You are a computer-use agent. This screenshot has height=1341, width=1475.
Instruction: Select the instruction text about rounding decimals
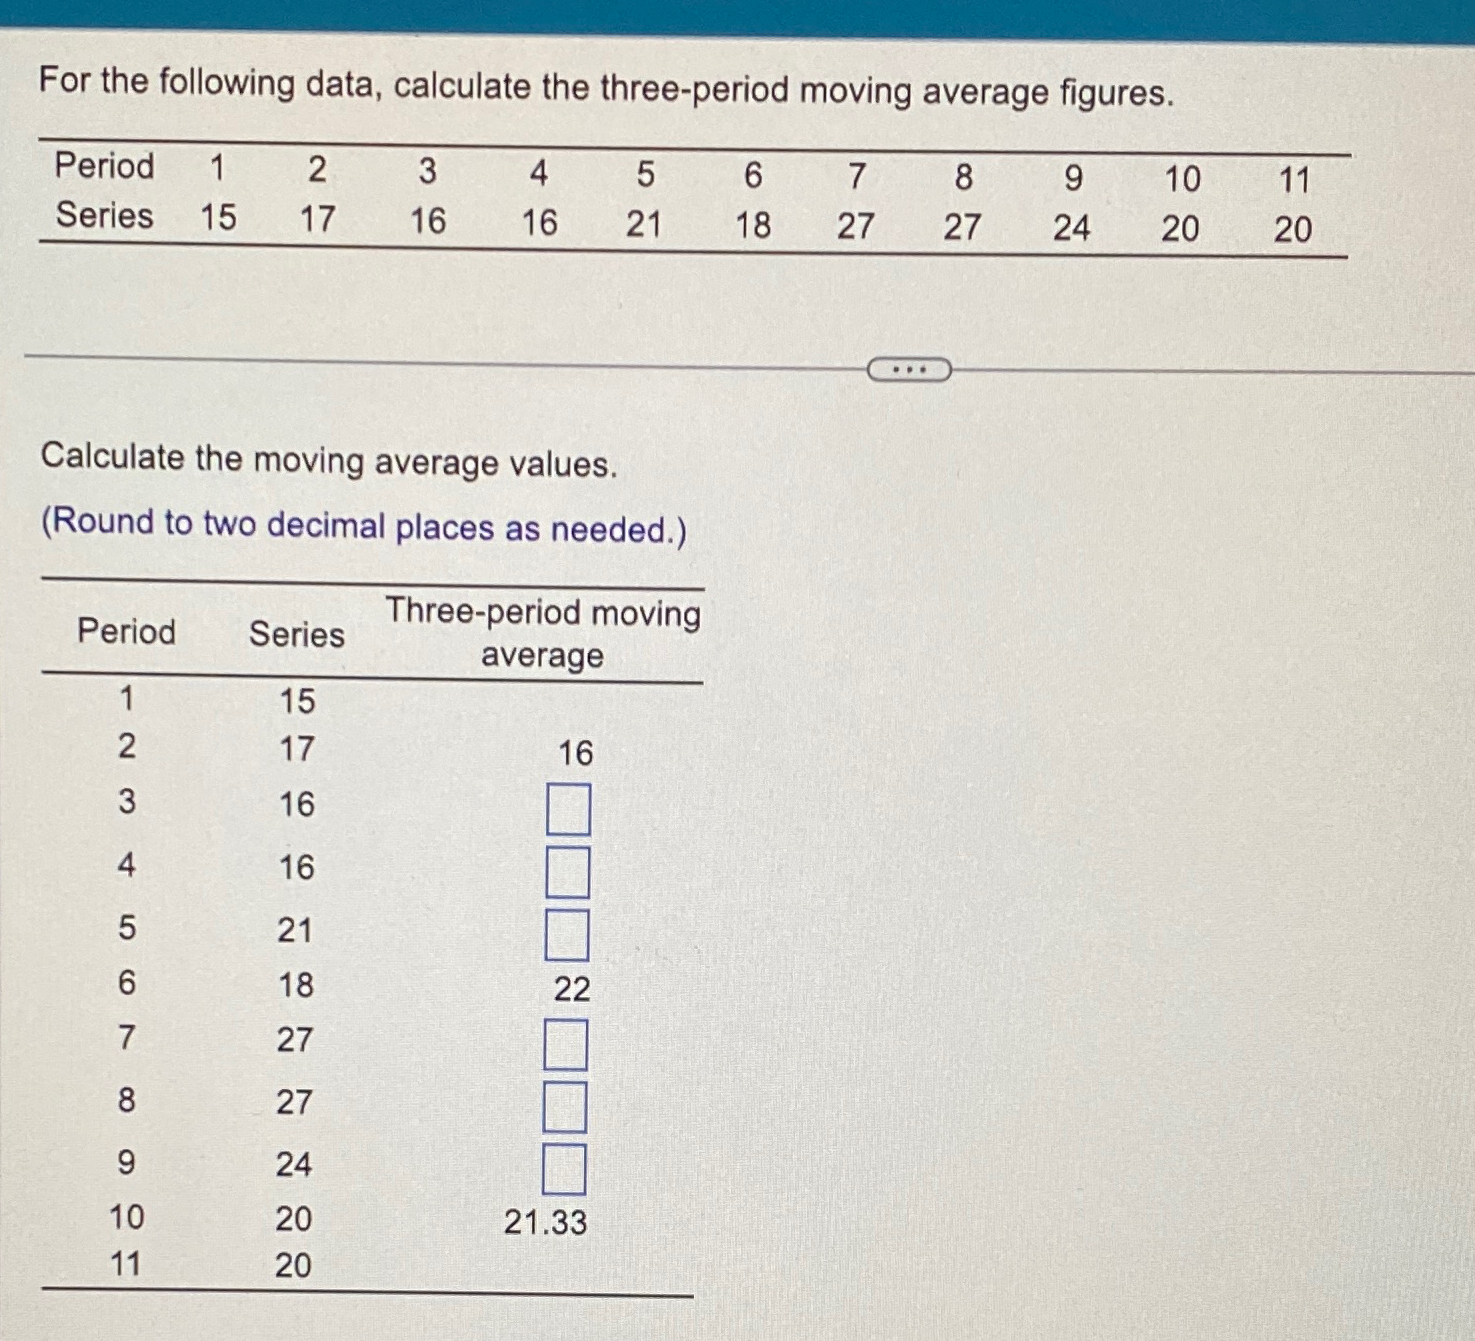pos(364,524)
